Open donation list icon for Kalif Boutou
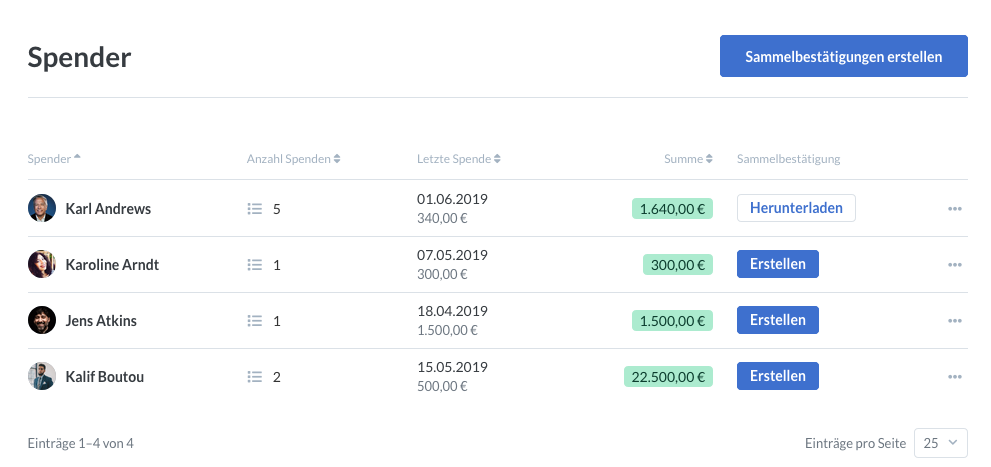 click(254, 377)
